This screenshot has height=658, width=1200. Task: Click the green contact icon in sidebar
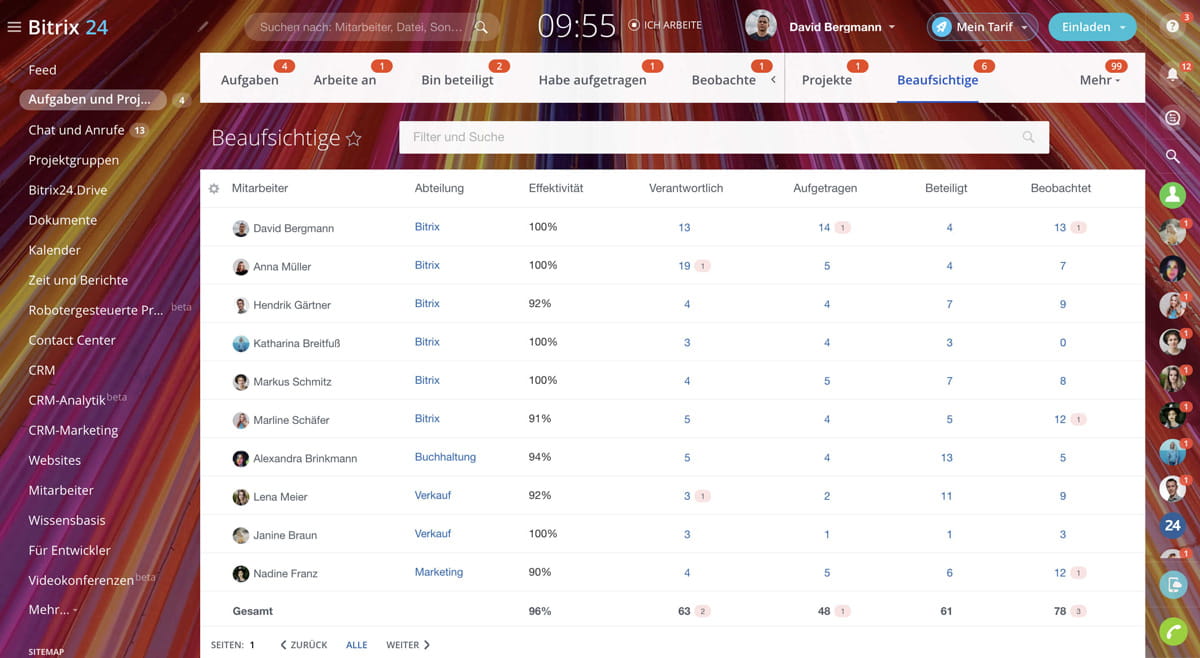click(x=1173, y=195)
